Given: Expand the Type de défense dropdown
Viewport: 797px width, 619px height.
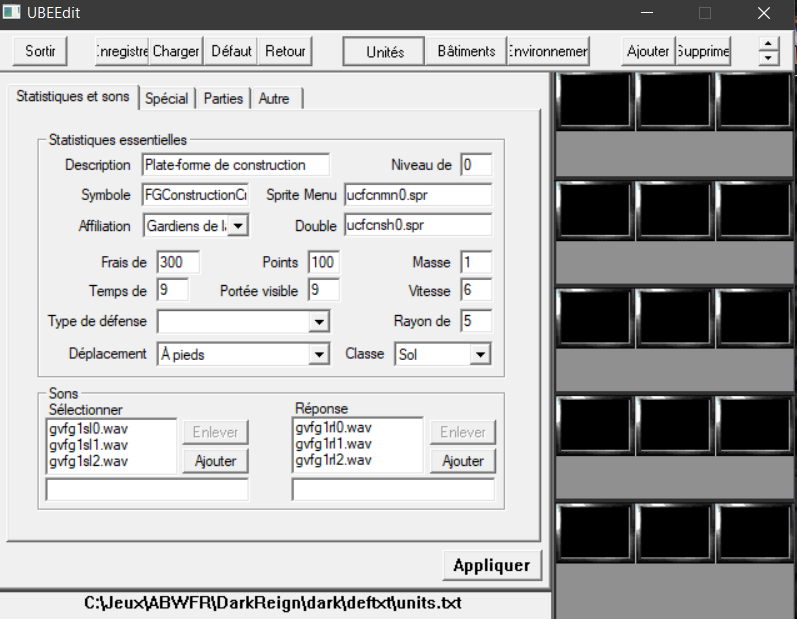Looking at the screenshot, I should click(319, 322).
